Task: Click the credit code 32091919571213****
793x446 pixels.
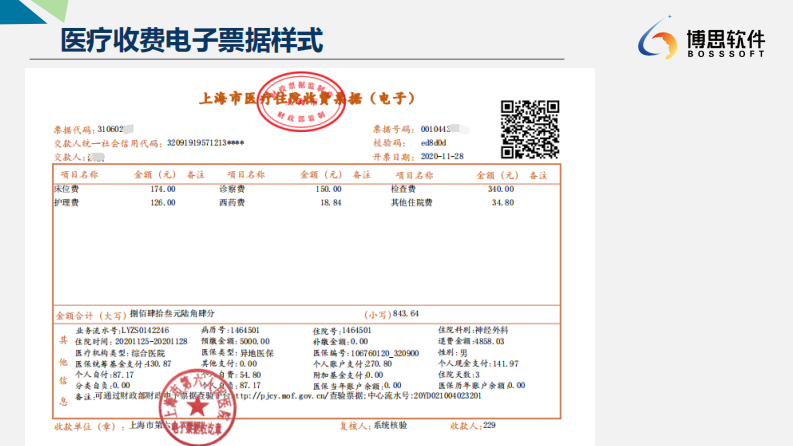Action: point(205,143)
